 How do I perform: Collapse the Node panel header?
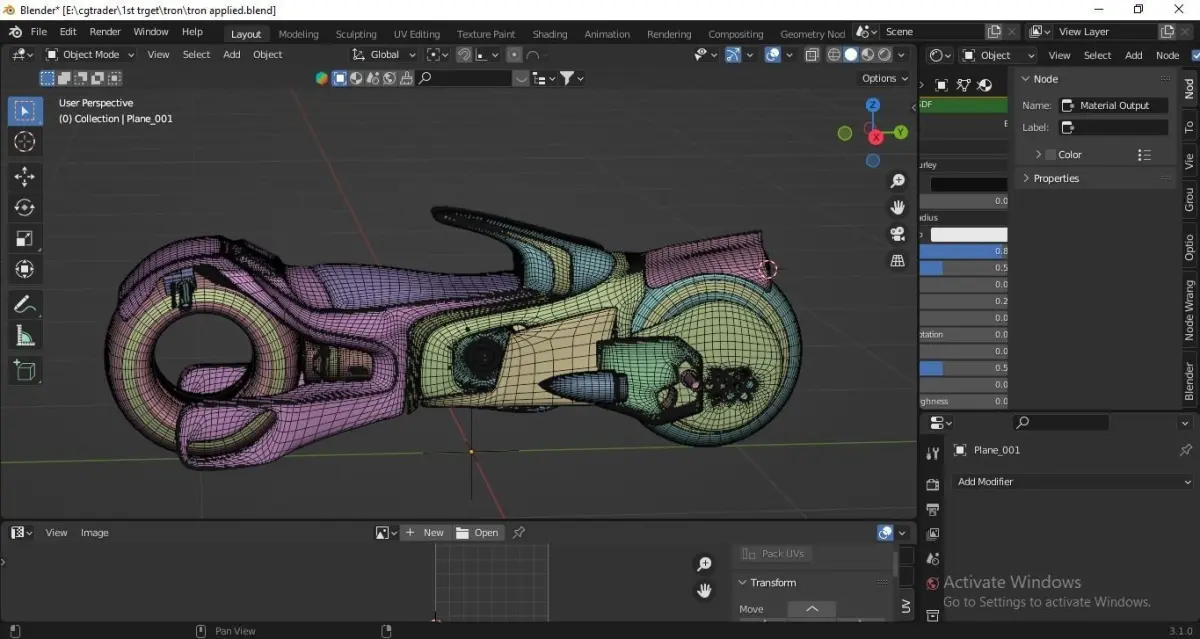coord(1045,79)
